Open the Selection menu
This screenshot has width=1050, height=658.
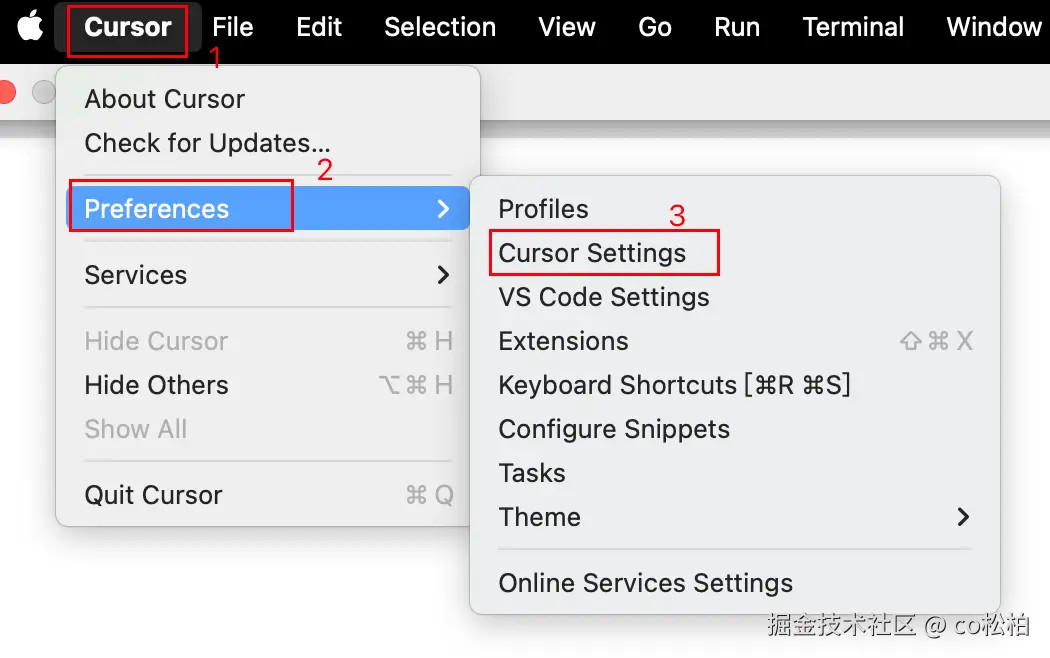pyautogui.click(x=440, y=27)
